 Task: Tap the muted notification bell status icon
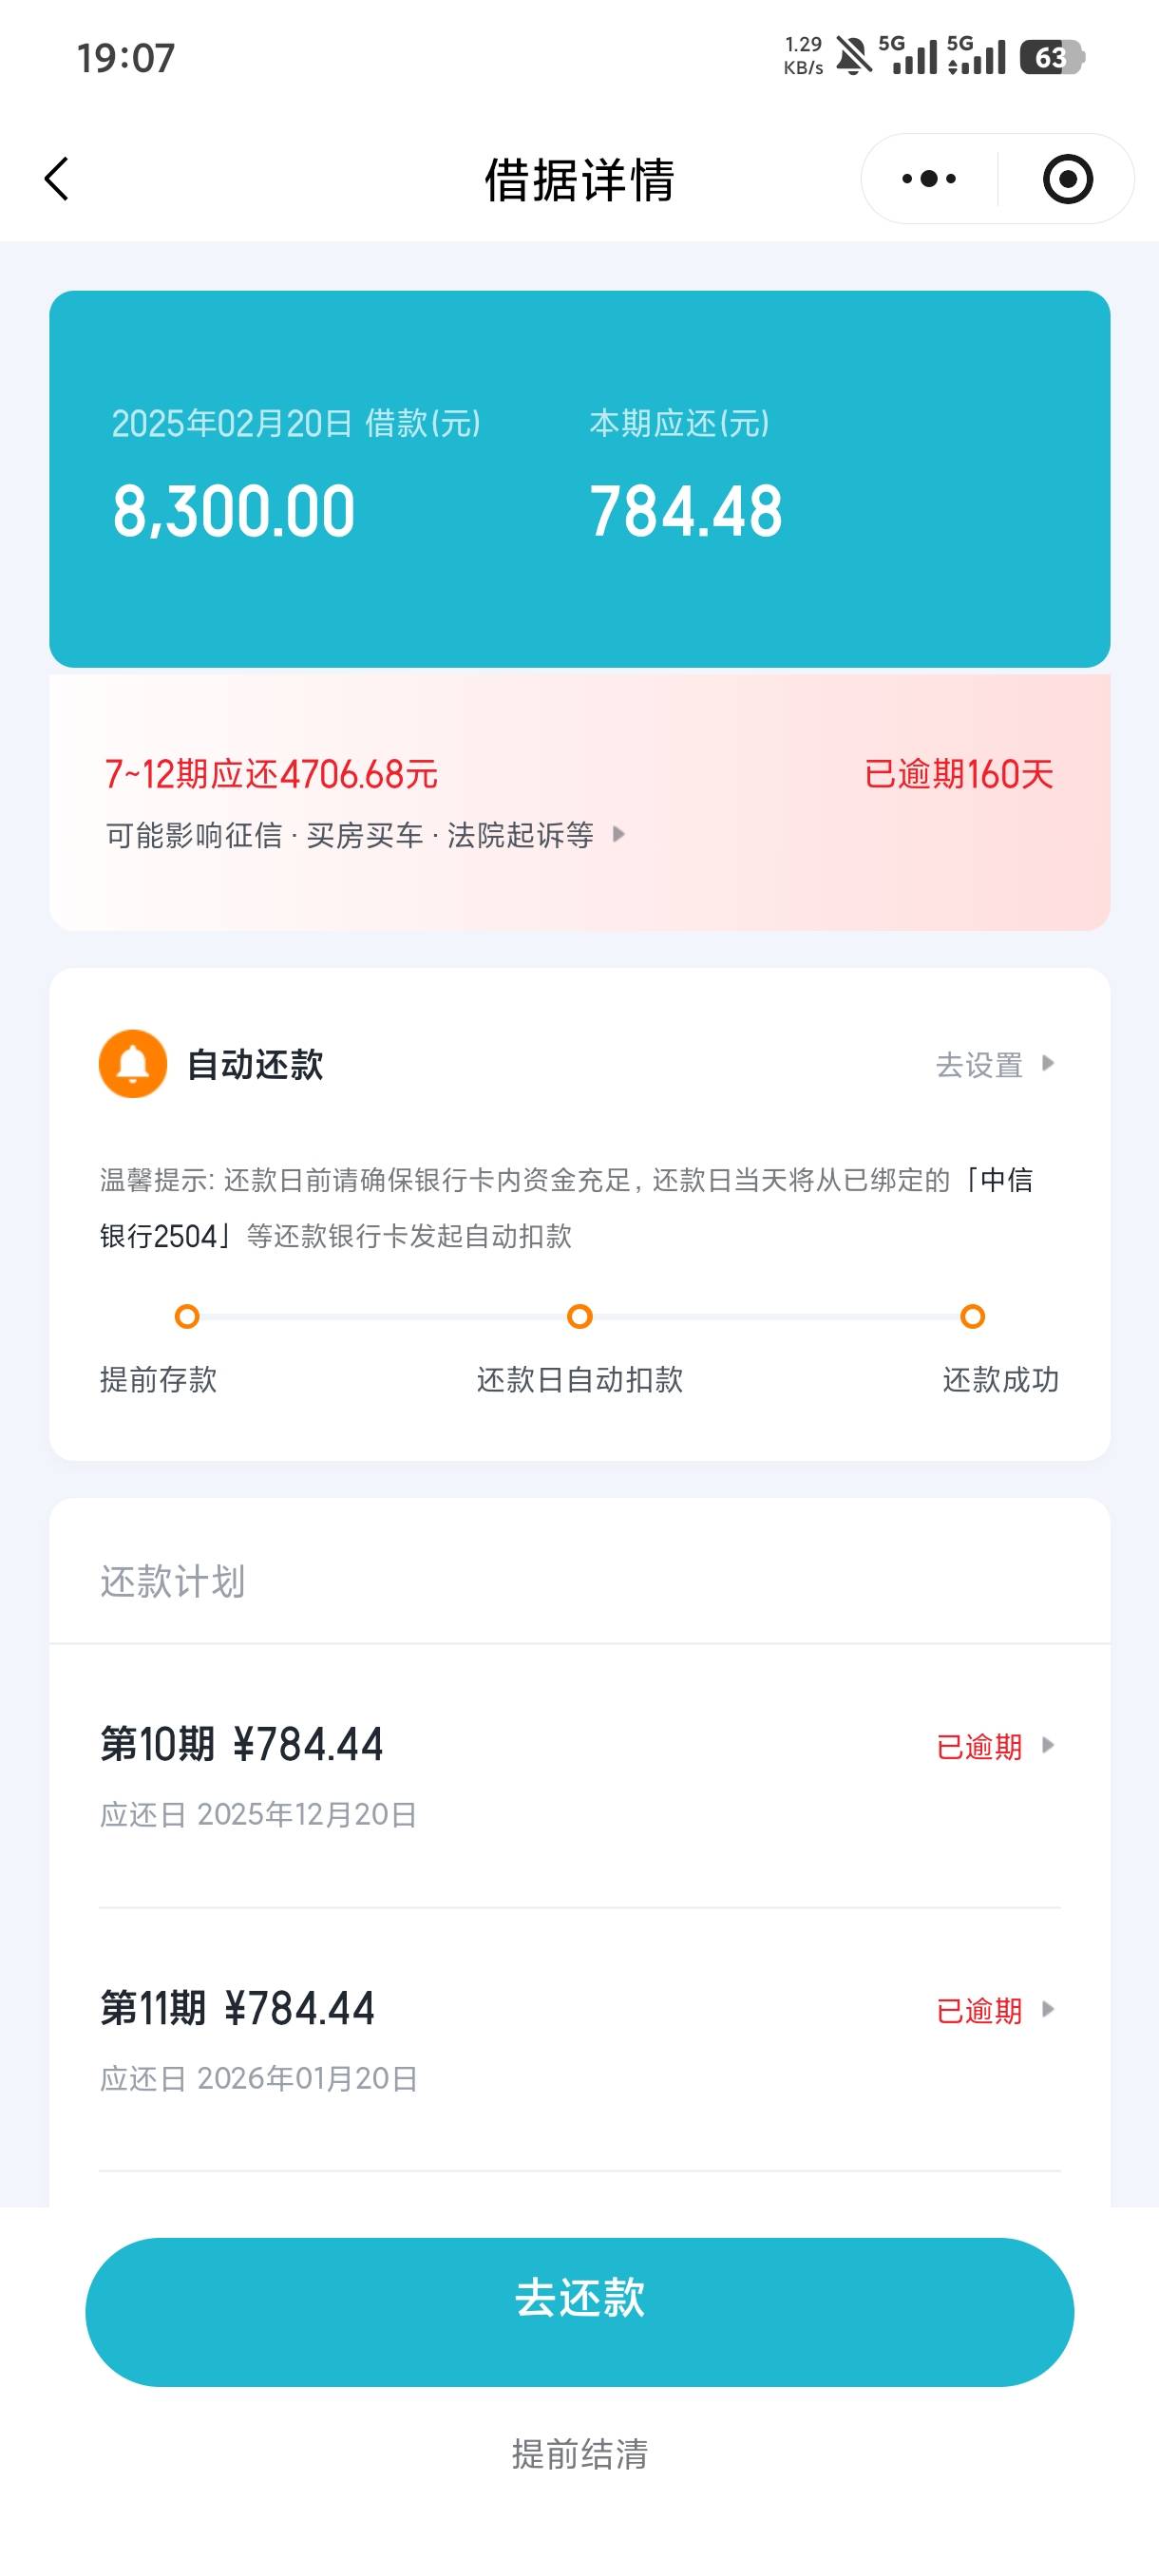click(x=853, y=56)
